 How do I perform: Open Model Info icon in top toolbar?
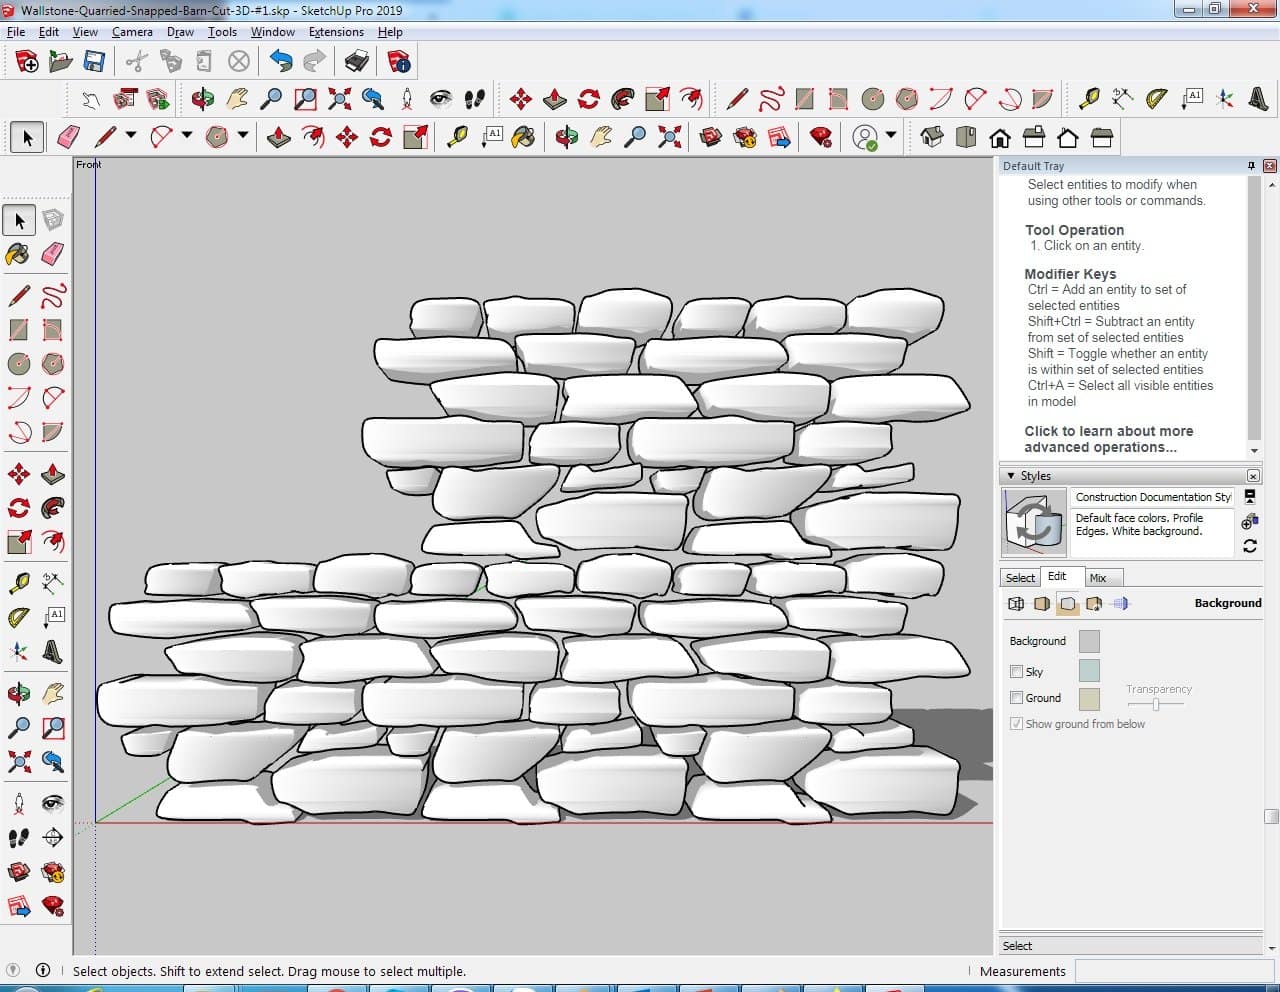click(399, 62)
